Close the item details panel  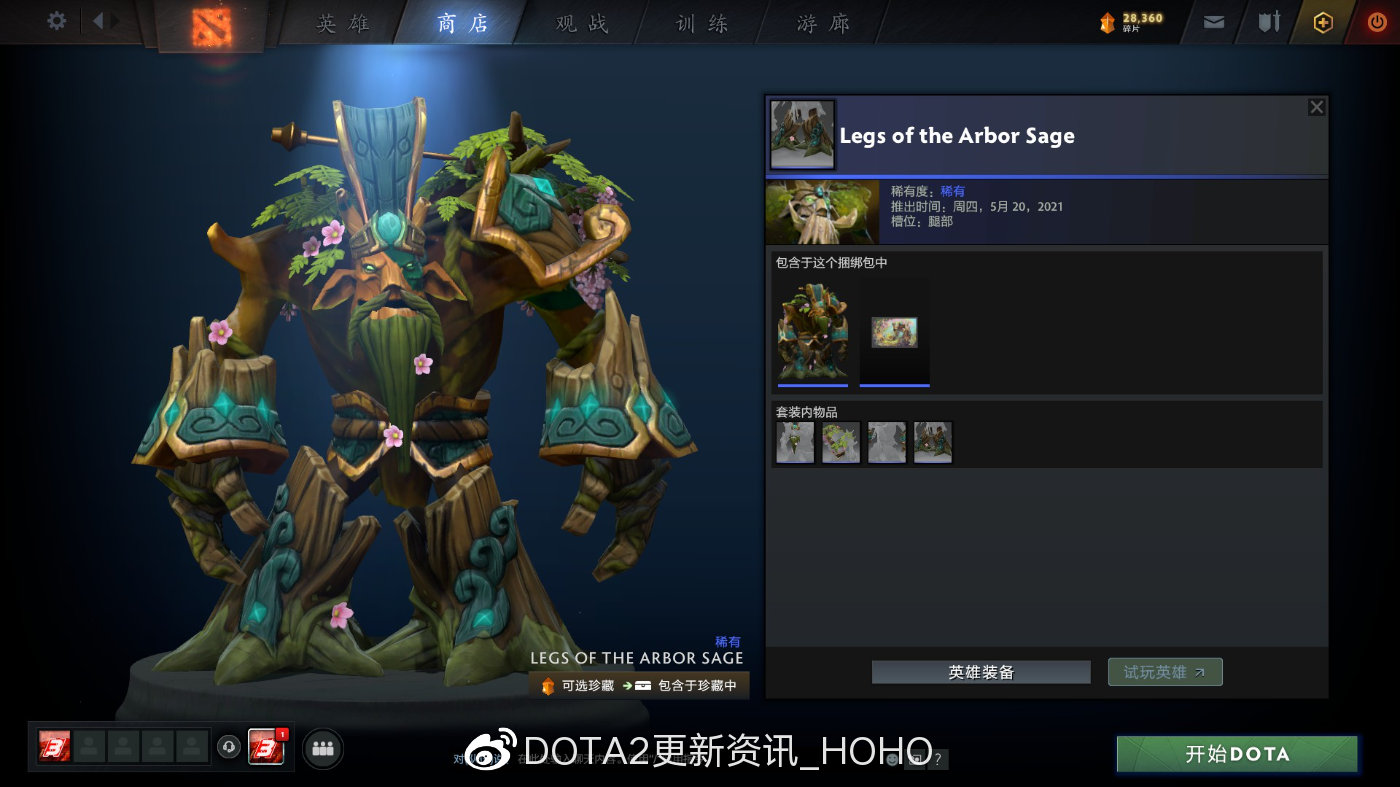click(x=1317, y=107)
